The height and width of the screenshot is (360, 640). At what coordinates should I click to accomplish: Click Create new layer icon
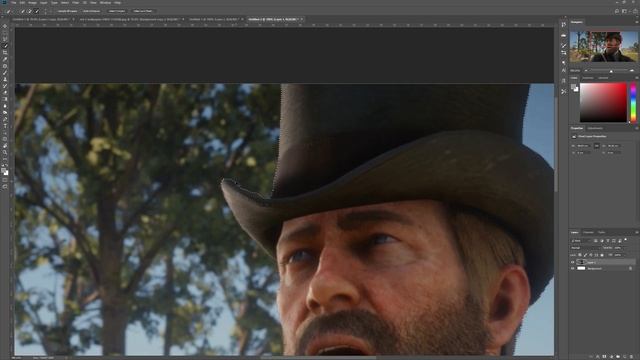click(624, 357)
